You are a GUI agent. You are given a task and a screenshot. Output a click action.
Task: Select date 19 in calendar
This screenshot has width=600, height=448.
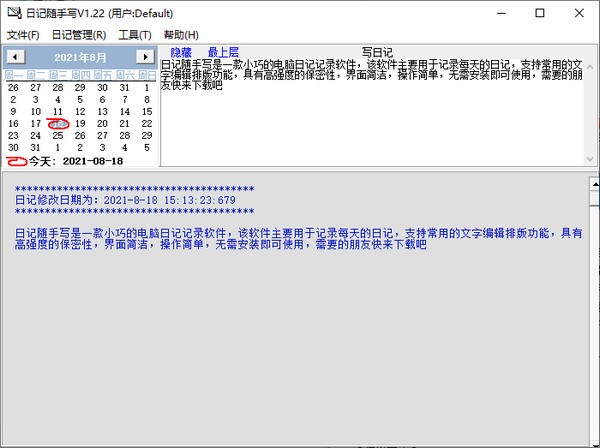[x=80, y=124]
